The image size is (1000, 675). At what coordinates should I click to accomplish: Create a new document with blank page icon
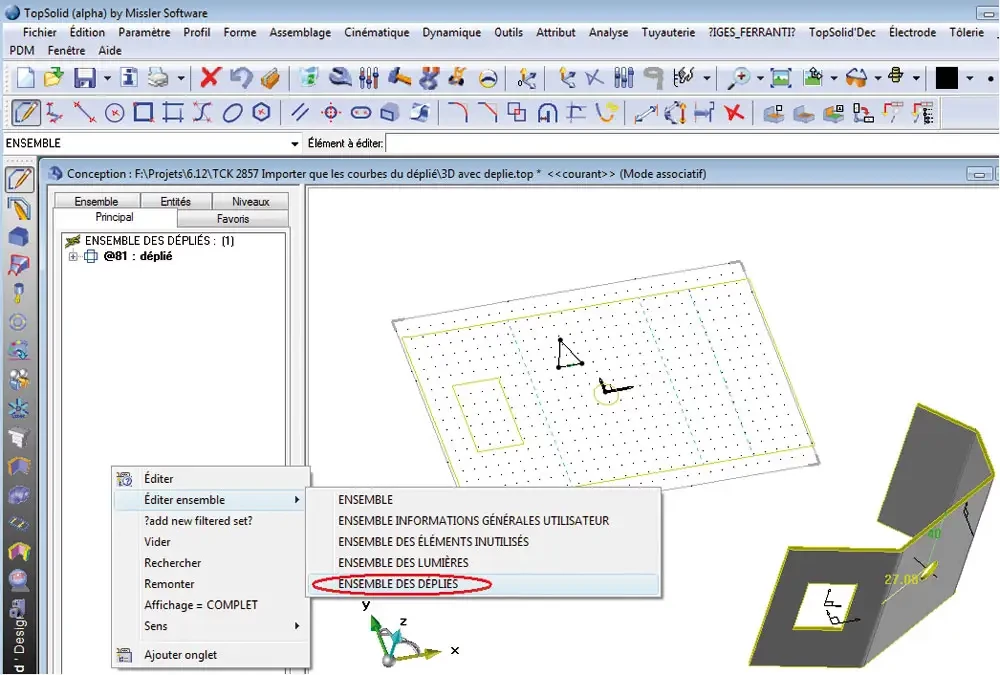(x=26, y=78)
